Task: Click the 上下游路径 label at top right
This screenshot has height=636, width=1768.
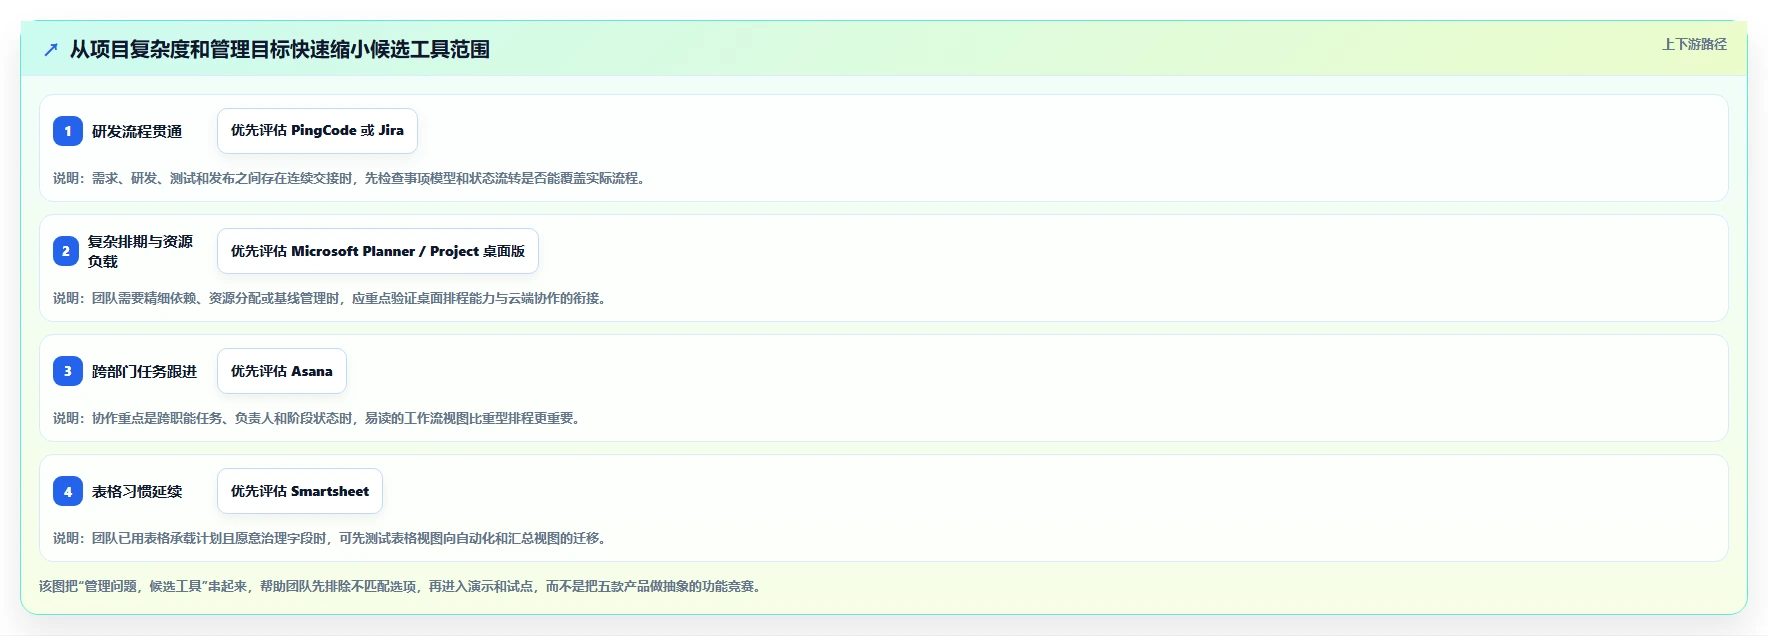Action: (1694, 44)
